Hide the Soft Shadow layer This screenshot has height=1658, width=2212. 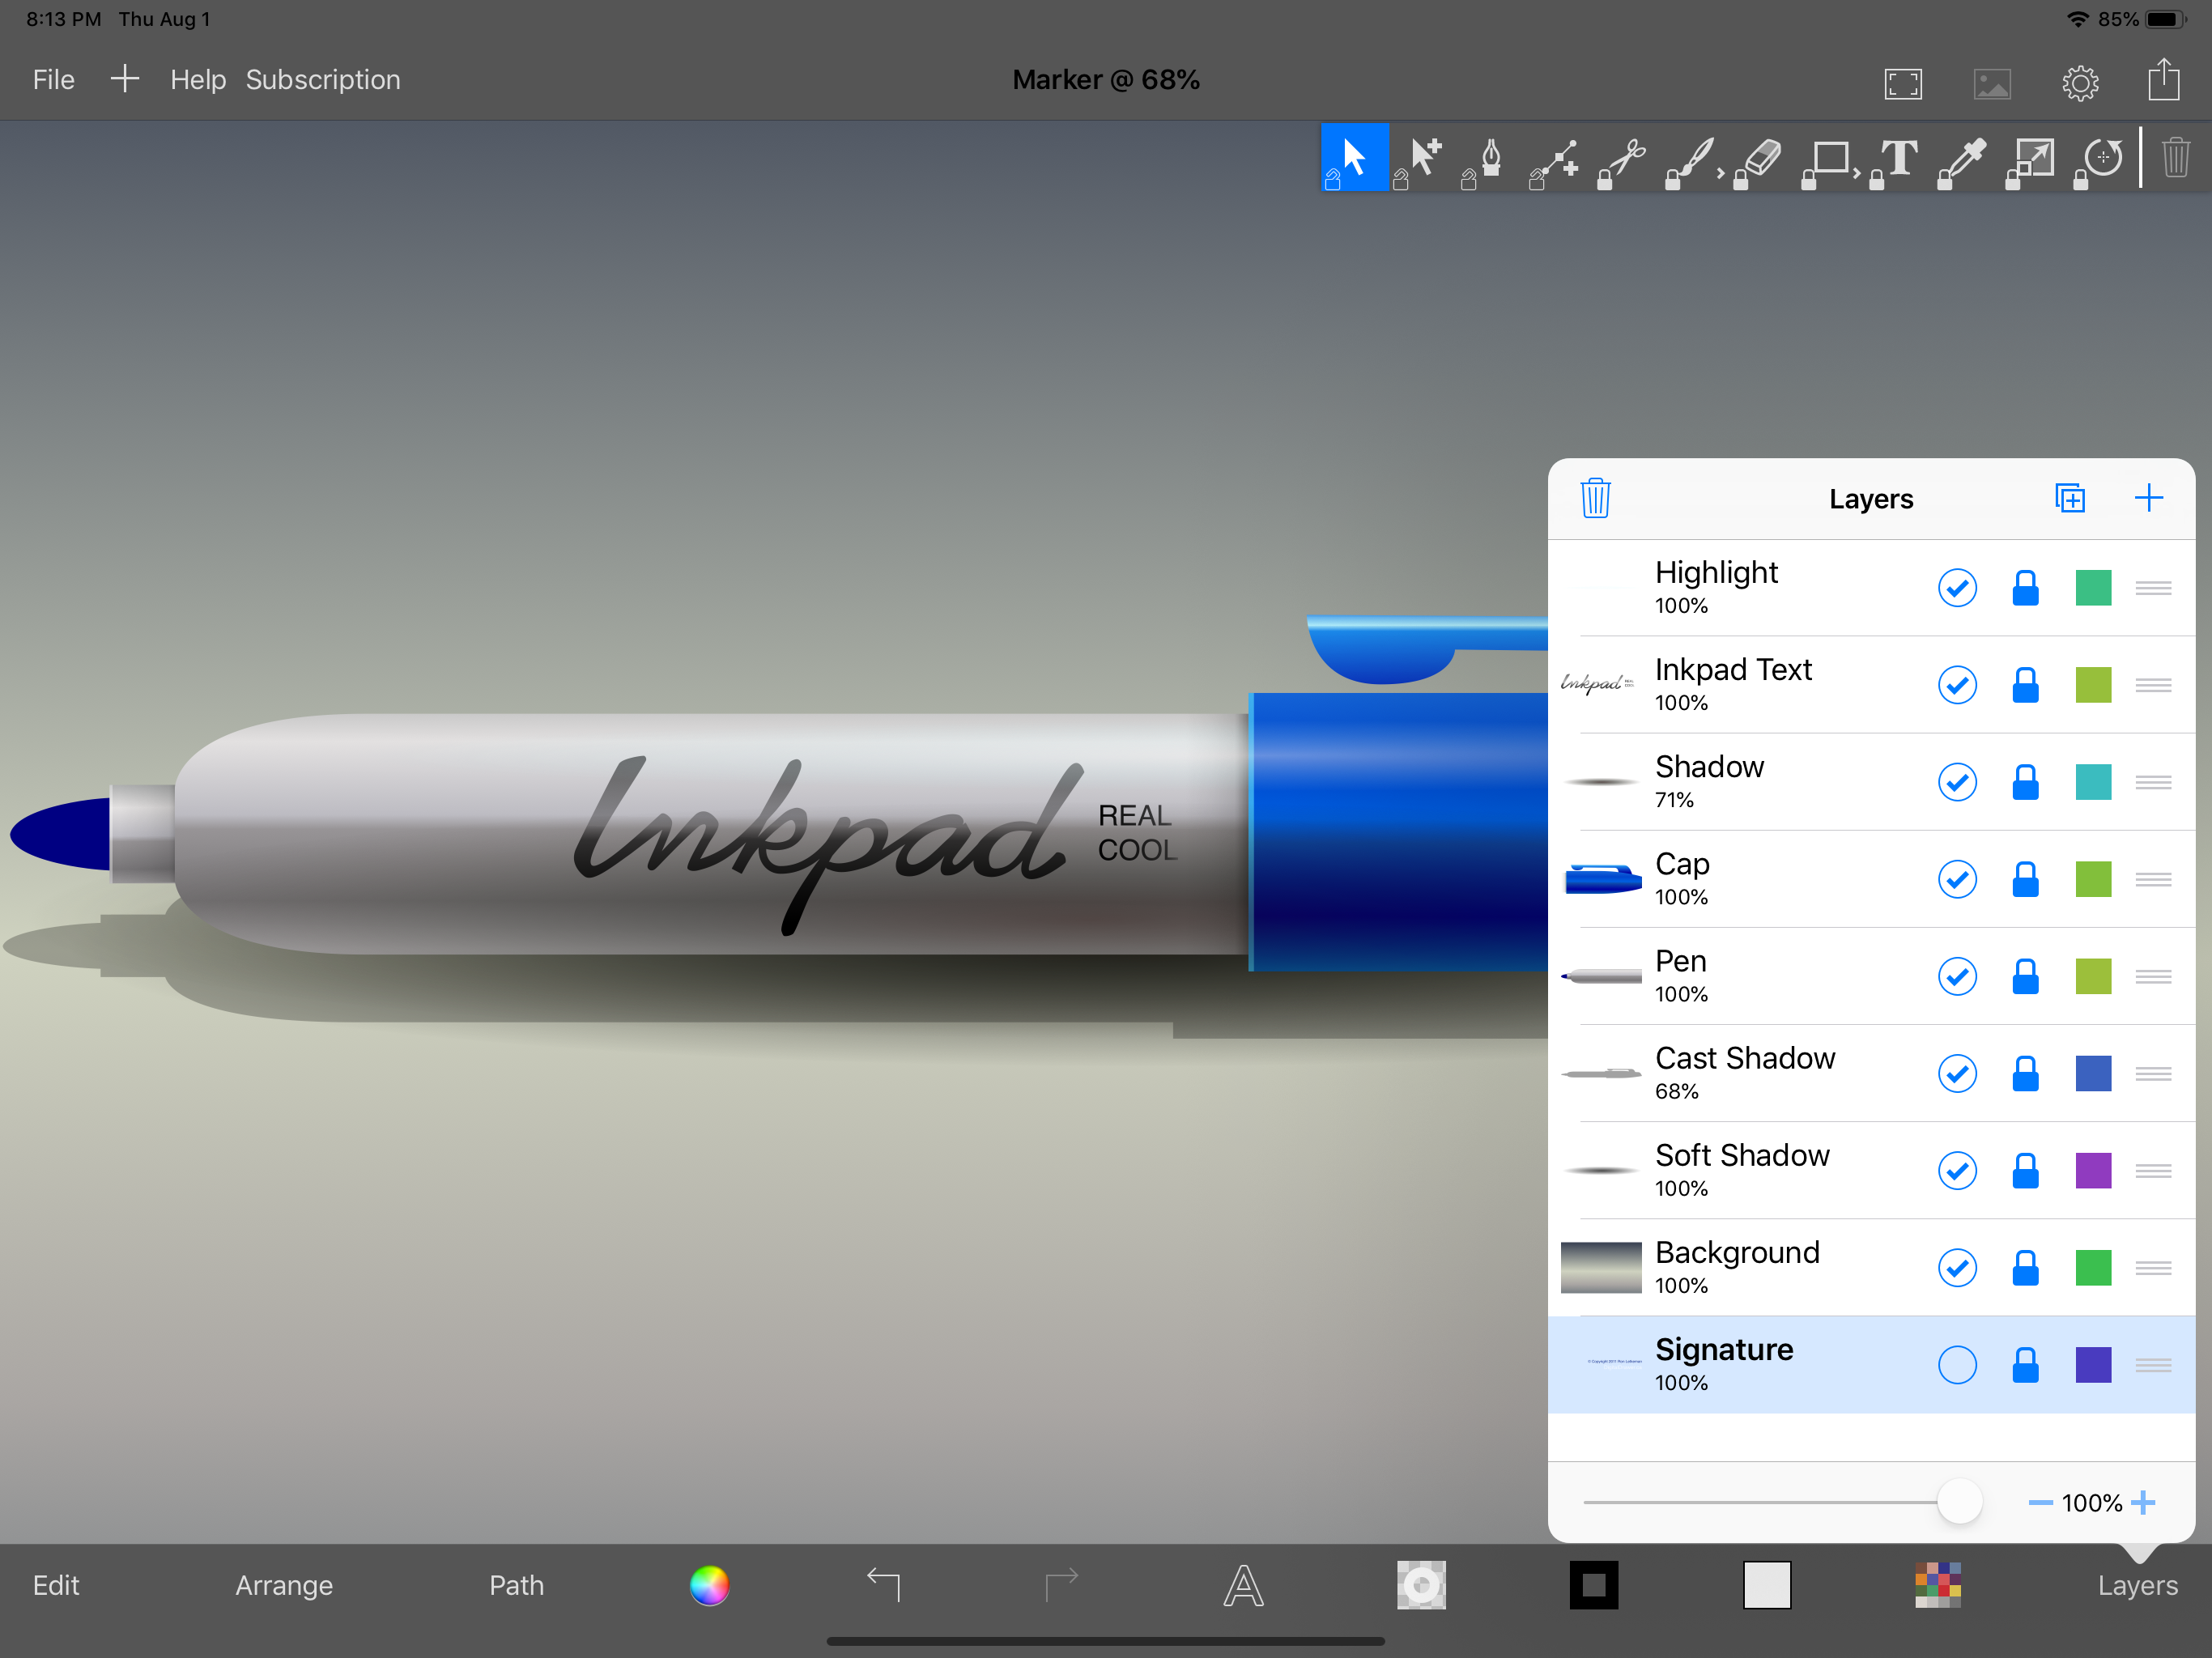1957,1170
